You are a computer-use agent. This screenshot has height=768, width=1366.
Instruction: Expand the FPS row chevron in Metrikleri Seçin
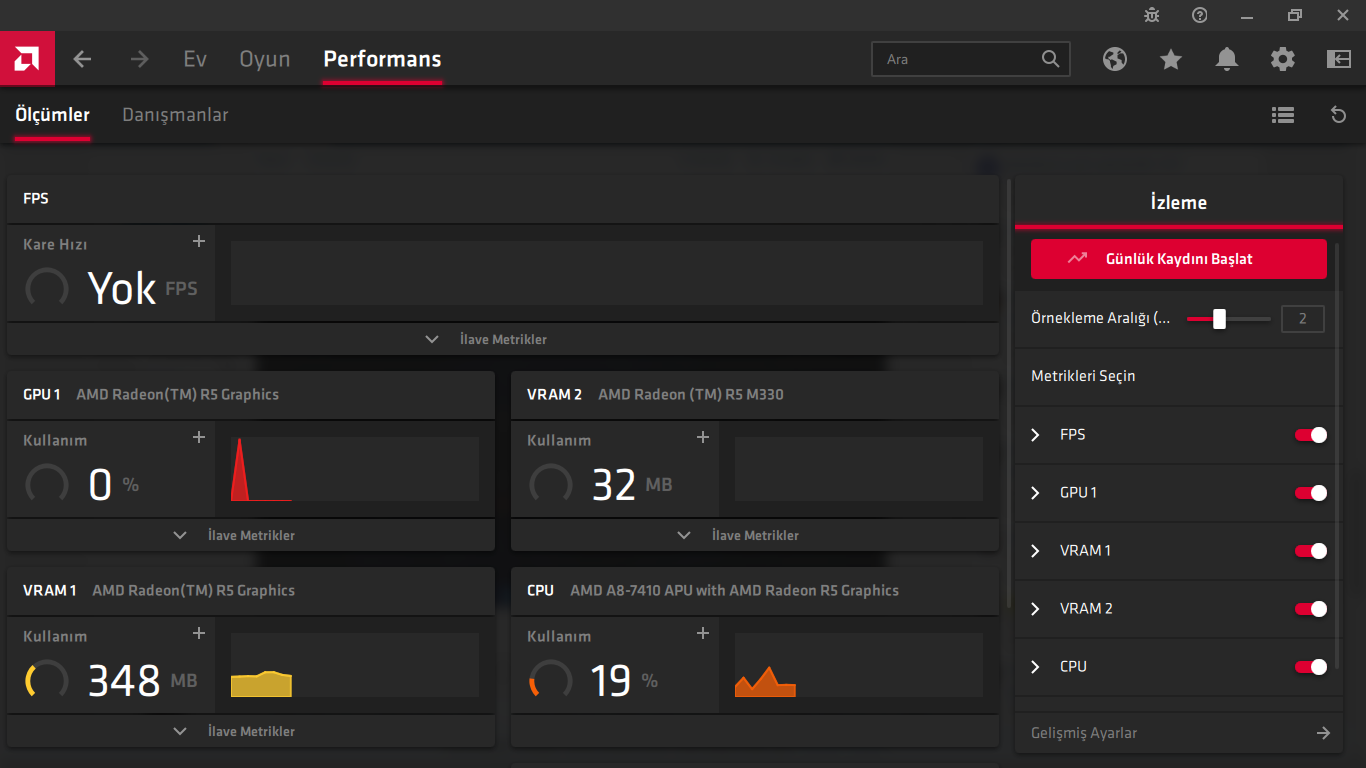[x=1036, y=435]
